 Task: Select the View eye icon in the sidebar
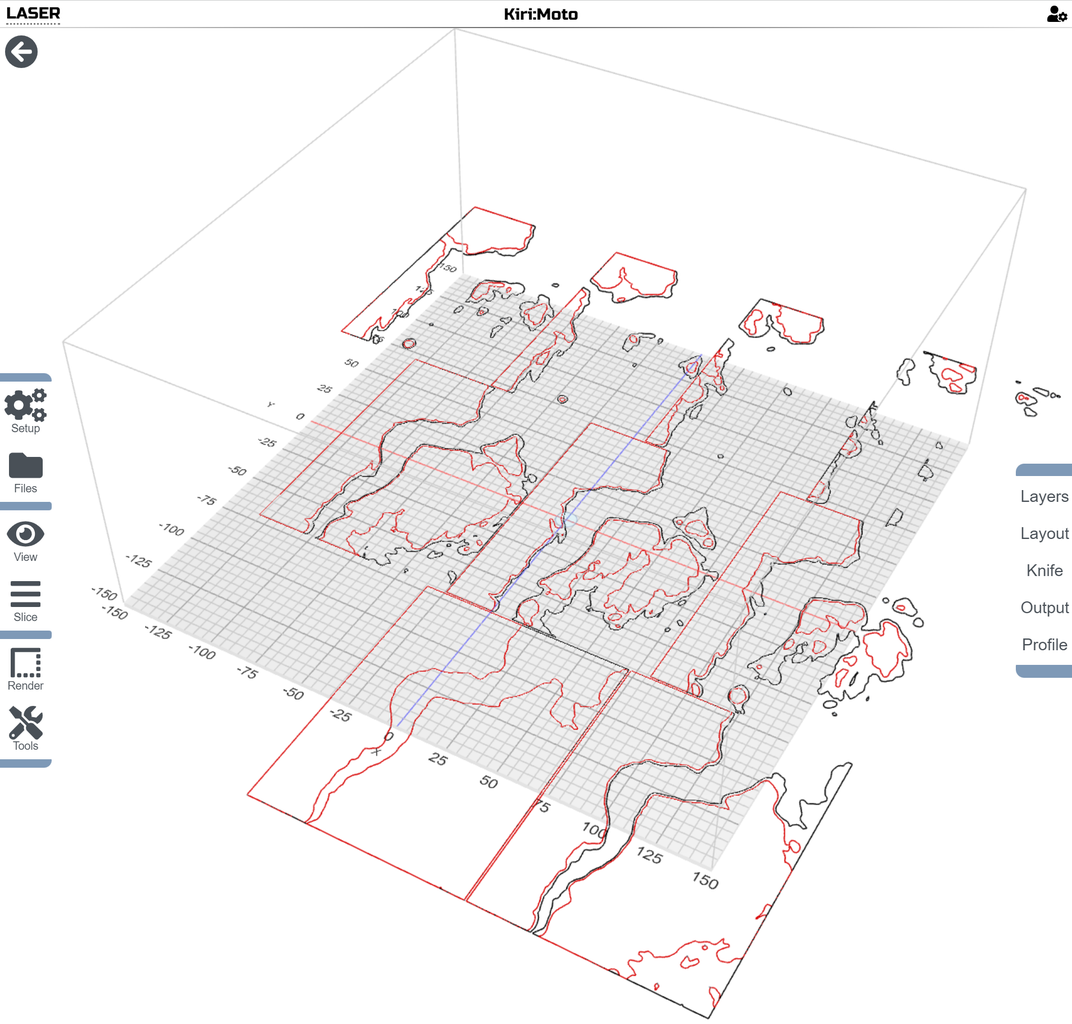coord(25,535)
